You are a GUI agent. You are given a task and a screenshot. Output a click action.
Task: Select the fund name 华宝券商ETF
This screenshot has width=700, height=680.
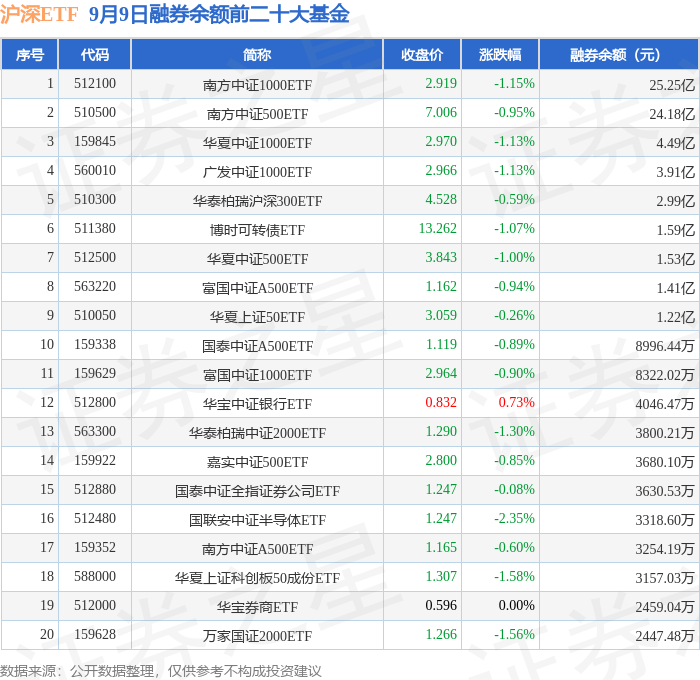[257, 607]
